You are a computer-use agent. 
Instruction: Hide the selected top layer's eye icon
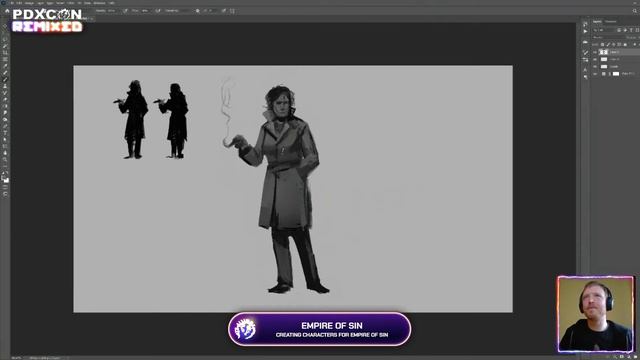595,52
